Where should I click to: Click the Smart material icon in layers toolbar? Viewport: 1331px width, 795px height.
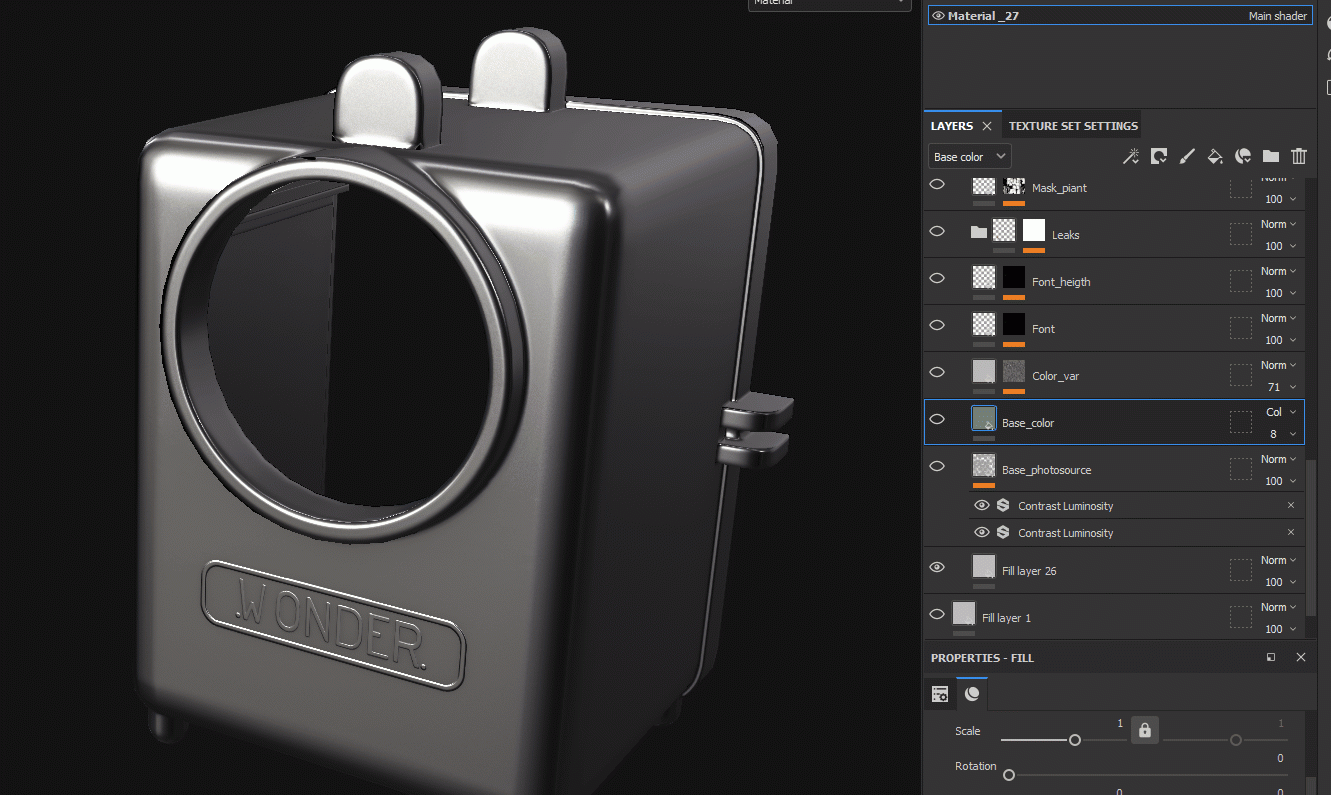pos(1243,156)
